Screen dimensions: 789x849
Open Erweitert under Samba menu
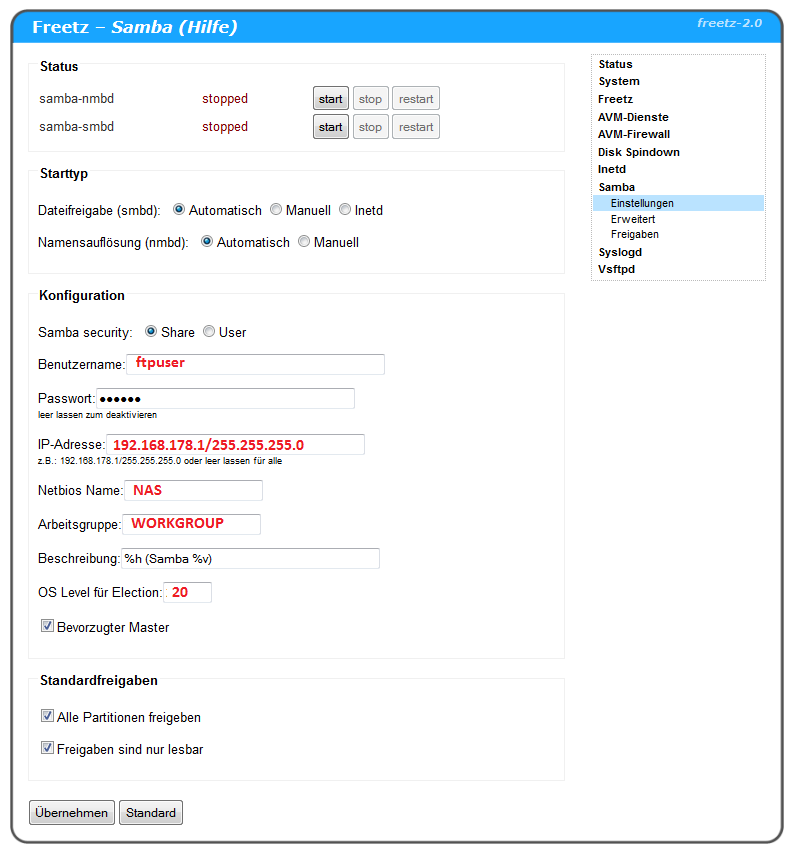pos(633,218)
